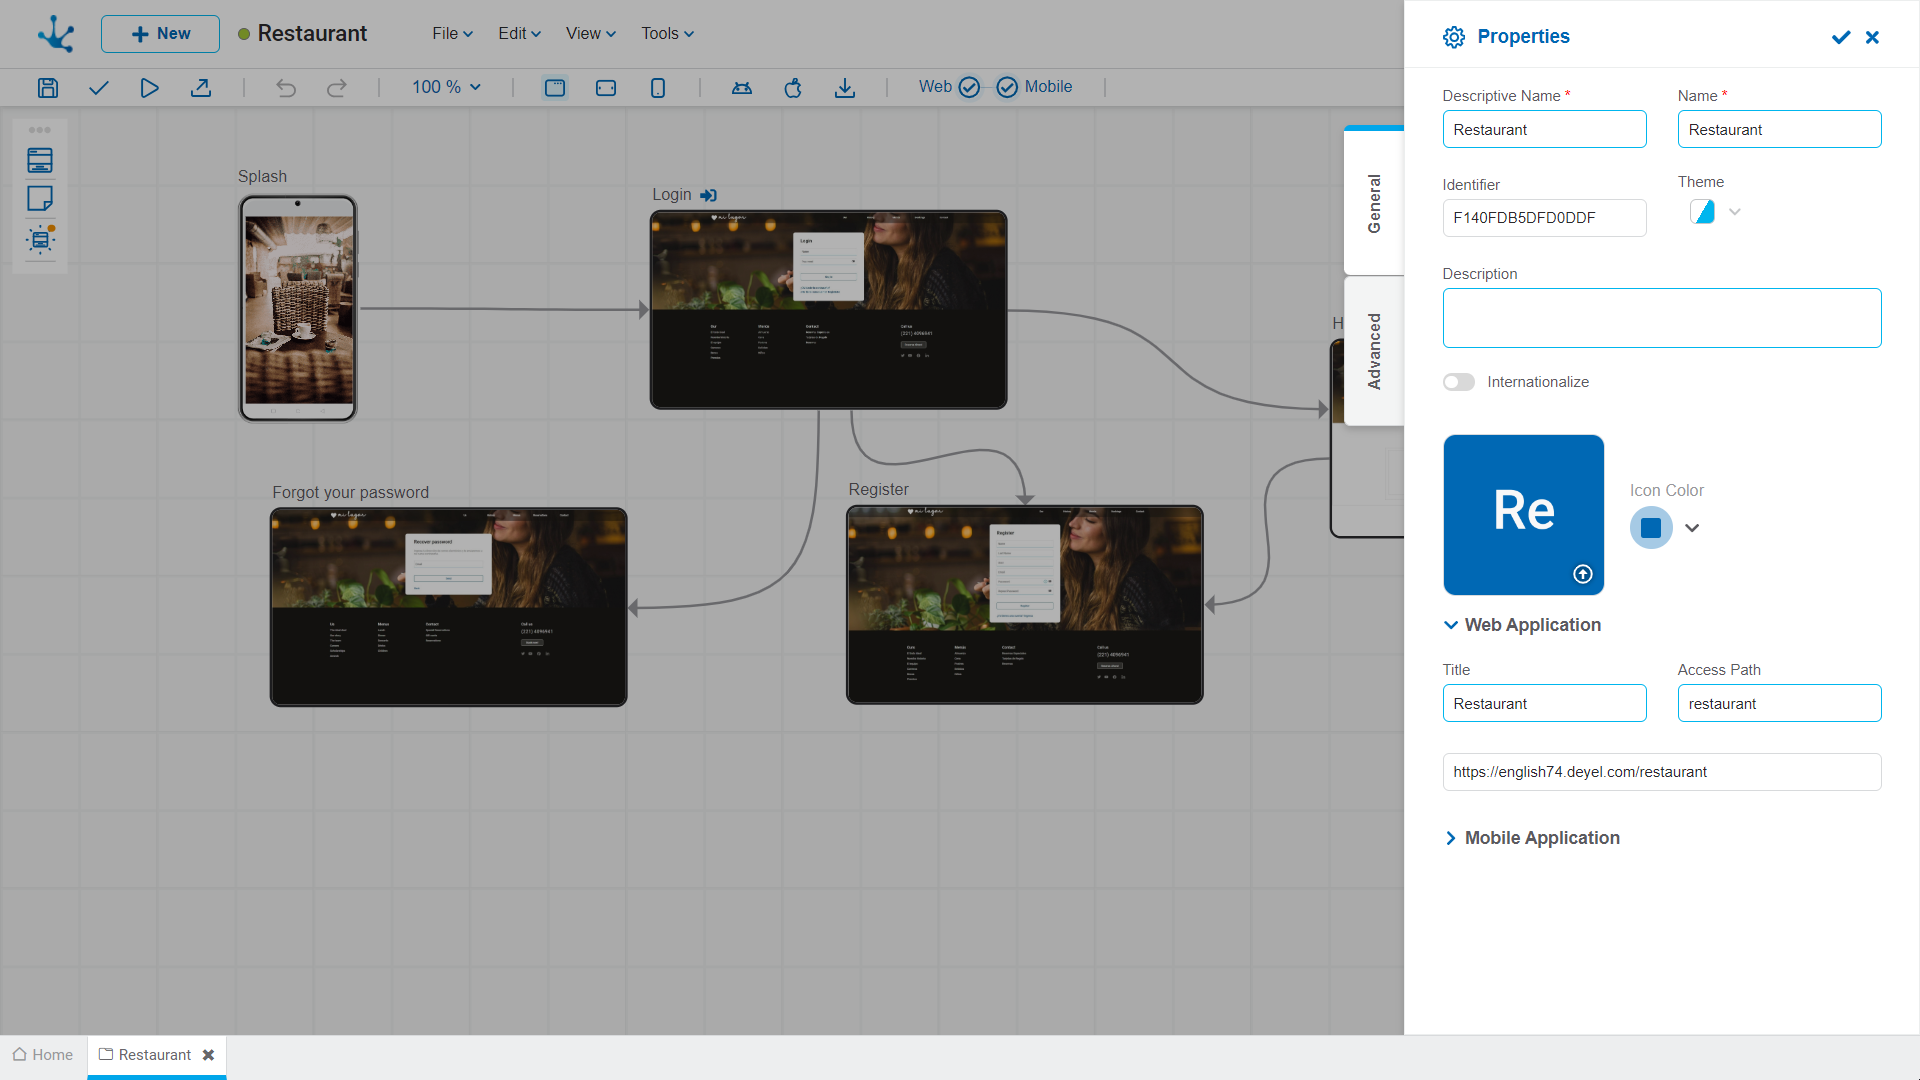
Task: Click the Apple platform icon
Action: point(793,88)
